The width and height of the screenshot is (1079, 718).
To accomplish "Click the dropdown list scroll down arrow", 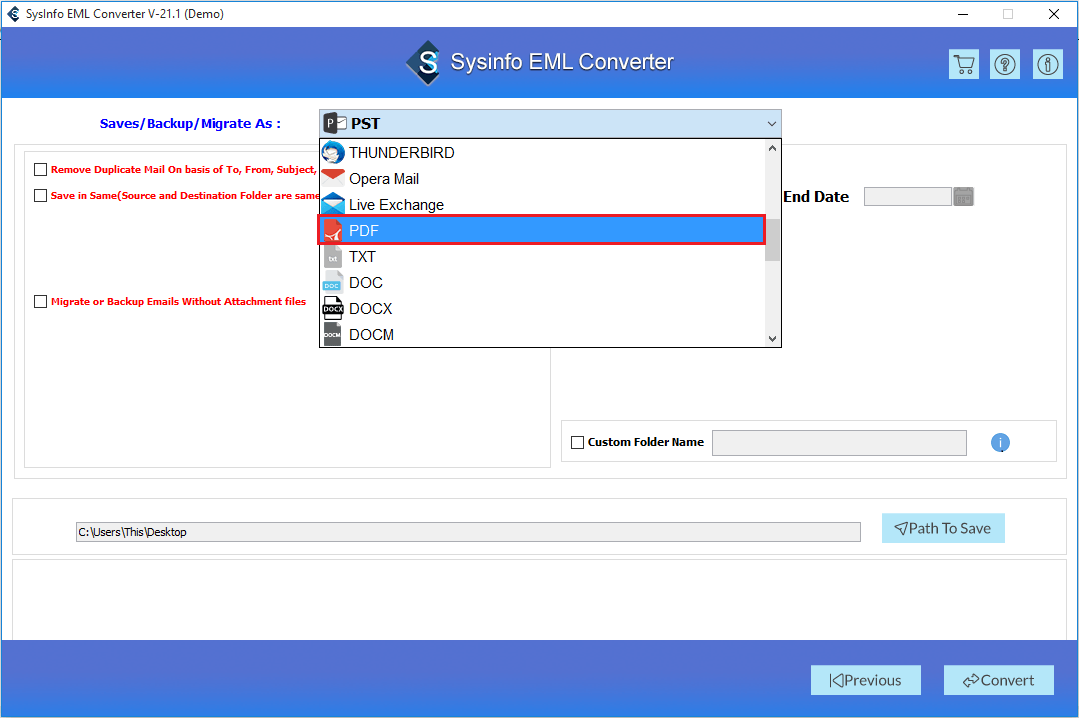I will (772, 338).
